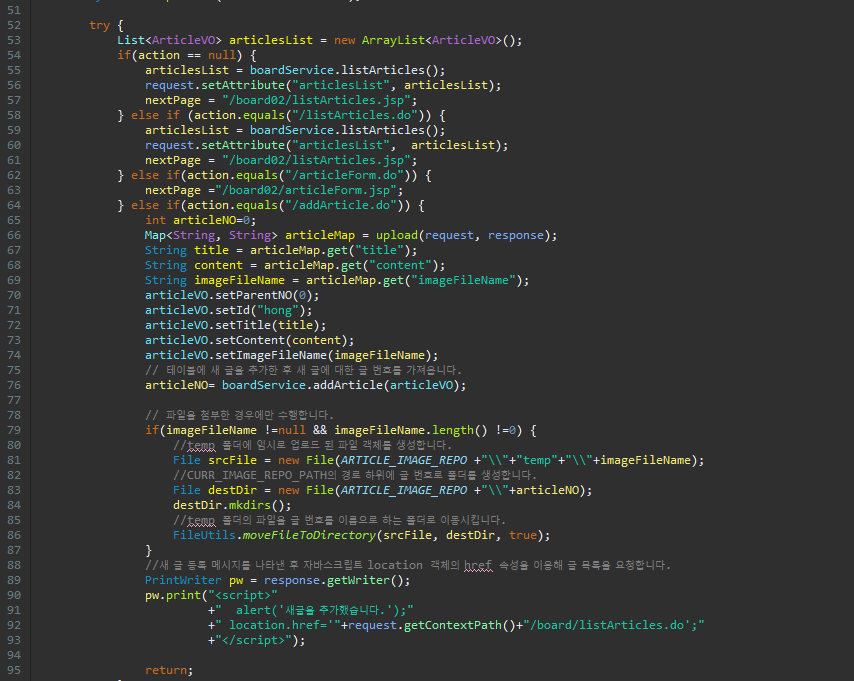The width and height of the screenshot is (854, 681).
Task: Click 'articleVO.setContent(content)' on line 73
Action: click(x=246, y=340)
